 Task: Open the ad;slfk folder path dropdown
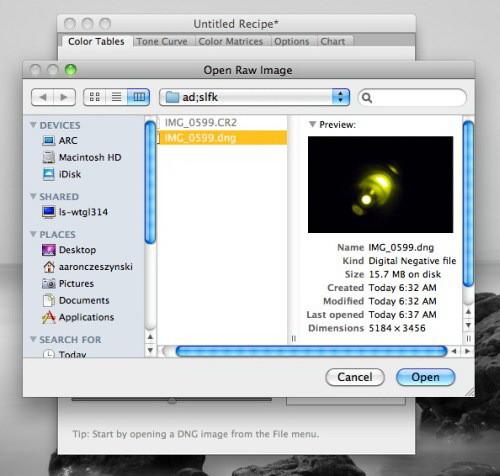255,97
